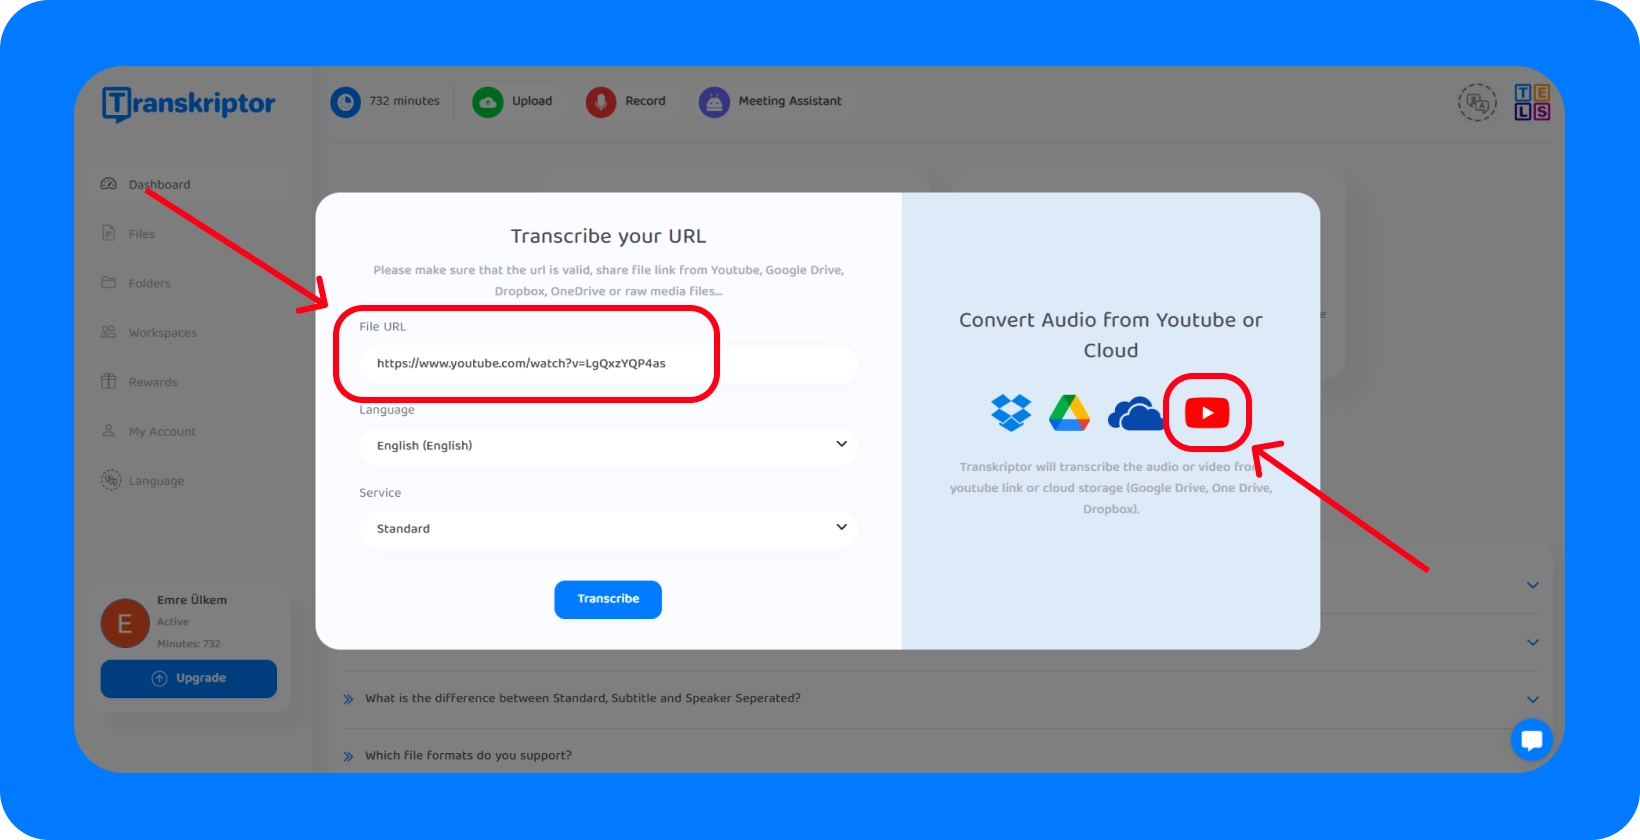1640x840 pixels.
Task: Click the Language globe icon in sidebar
Action: 110,480
